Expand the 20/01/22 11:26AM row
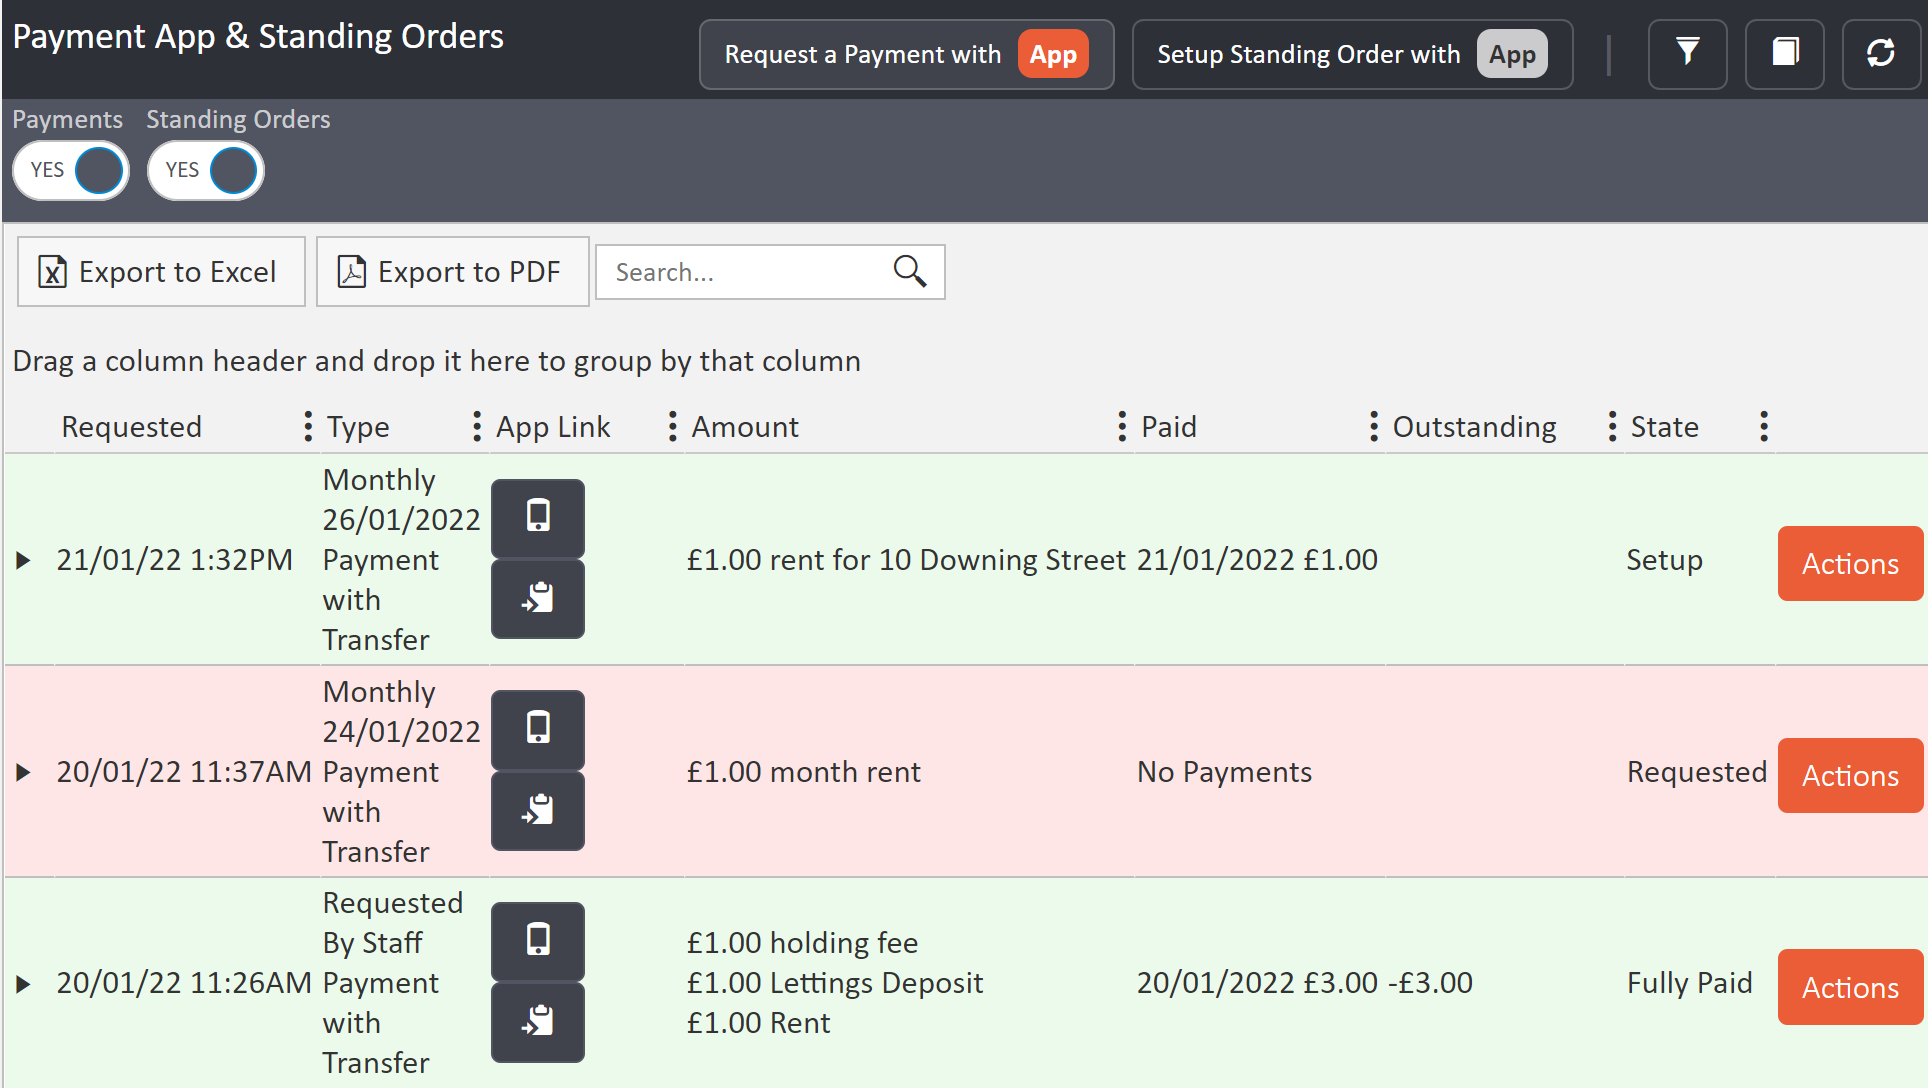 click(24, 984)
